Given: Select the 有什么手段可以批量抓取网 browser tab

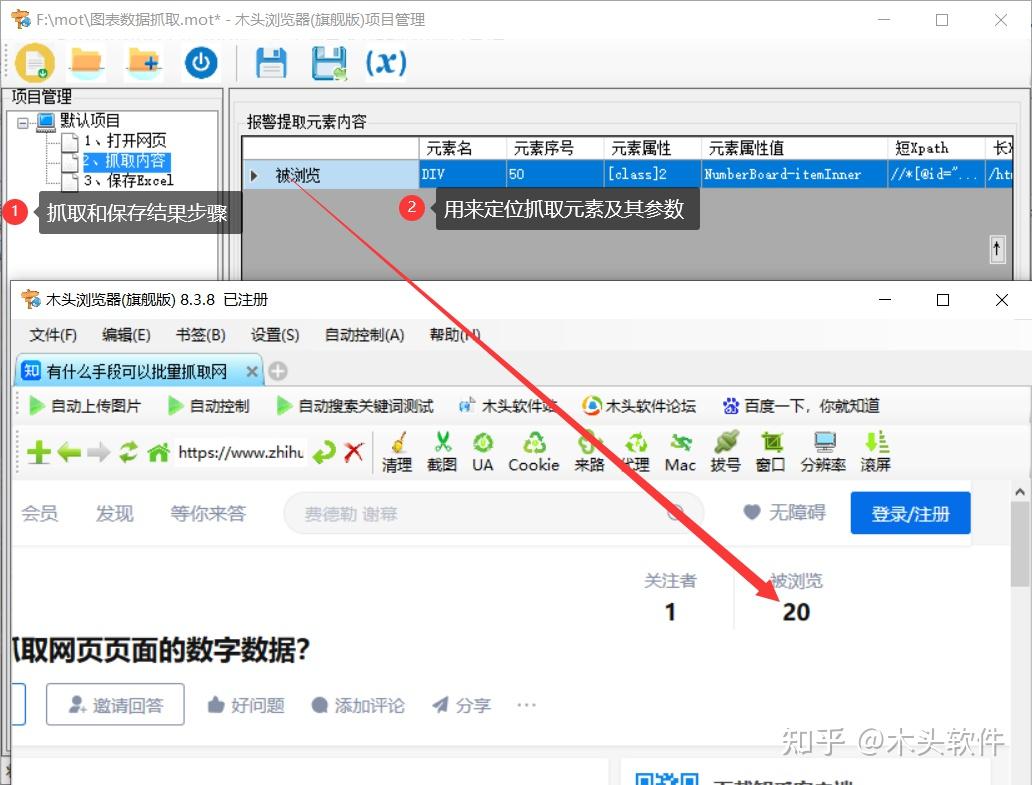Looking at the screenshot, I should tap(137, 372).
